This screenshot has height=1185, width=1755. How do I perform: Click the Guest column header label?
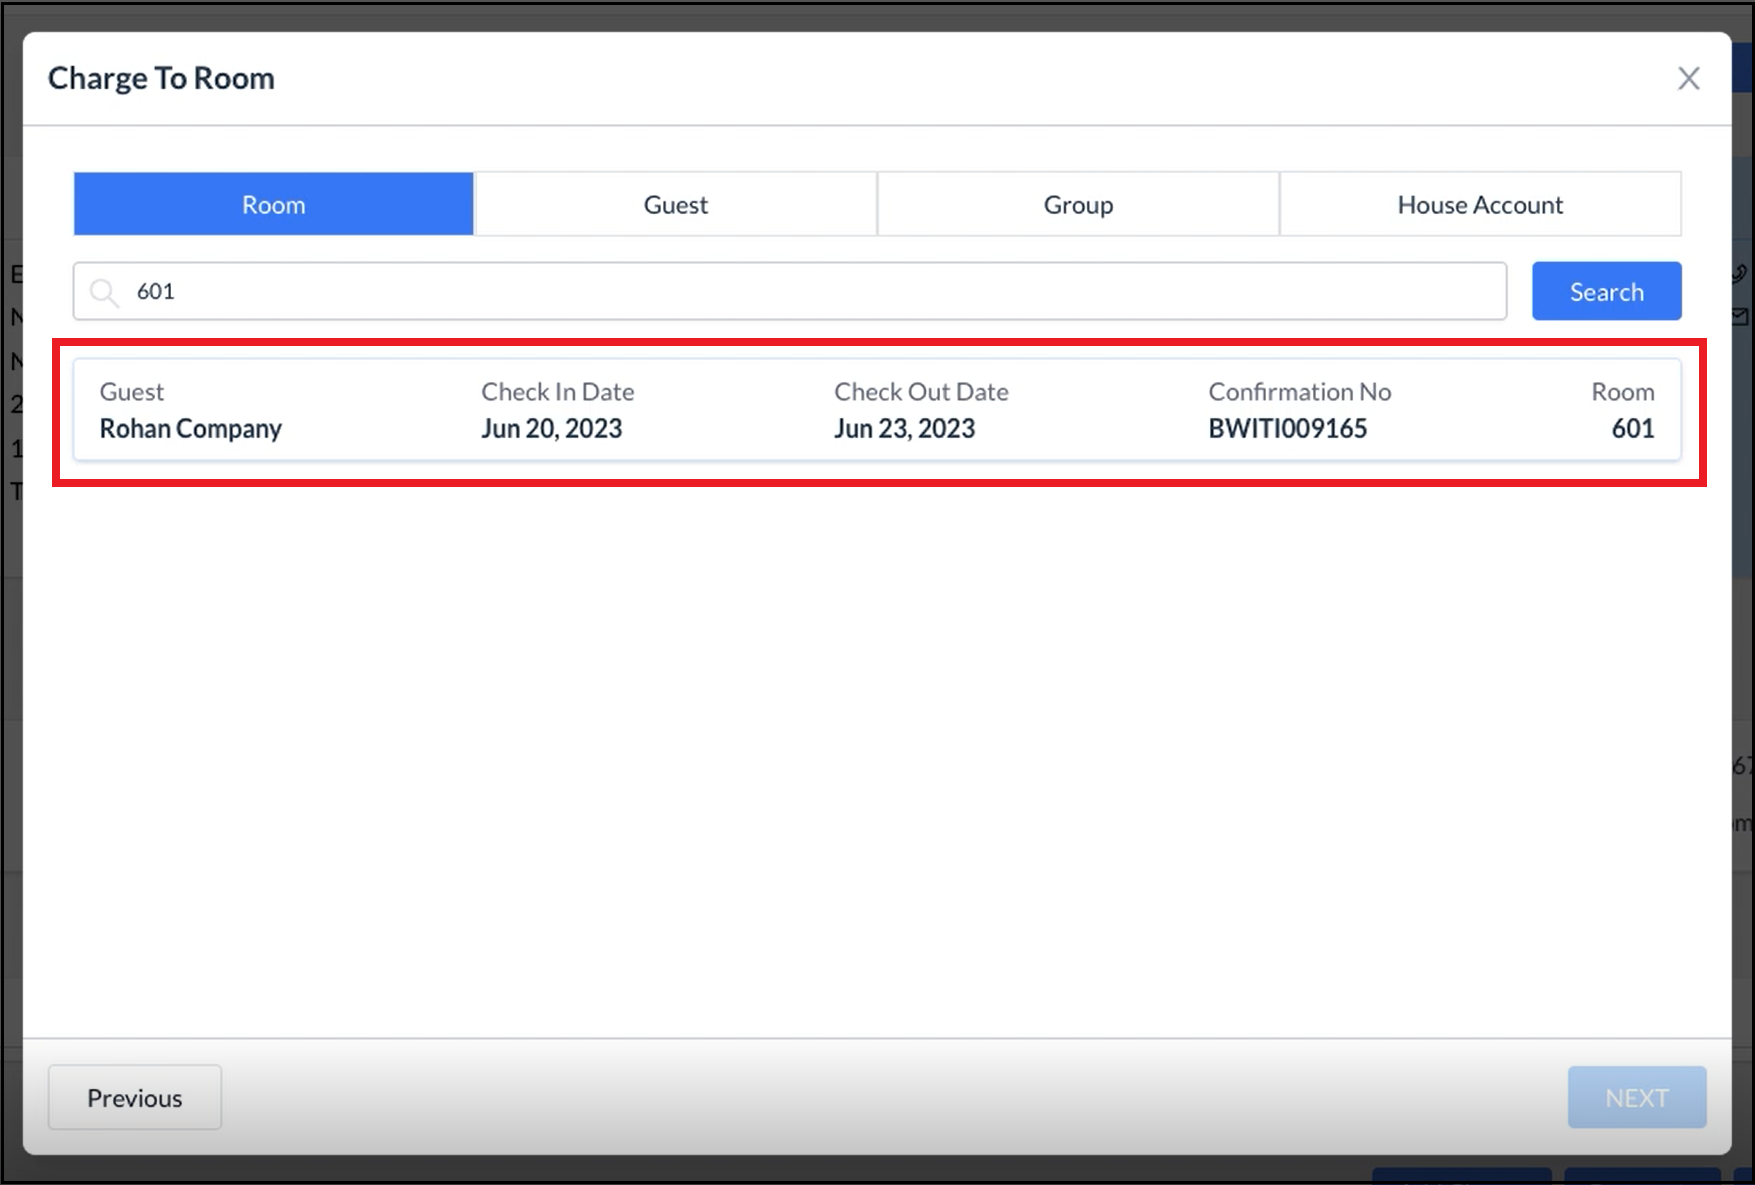pyautogui.click(x=131, y=391)
